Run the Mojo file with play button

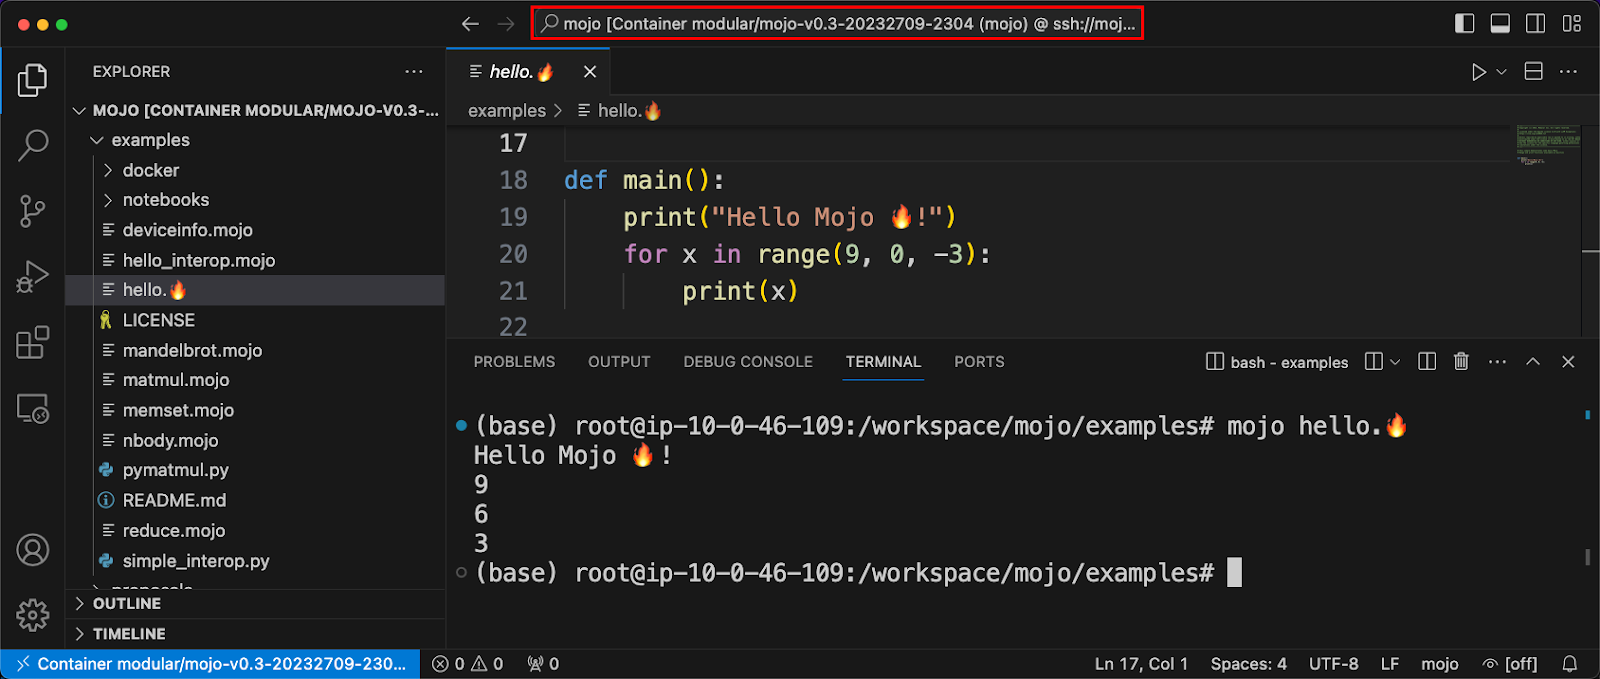click(1478, 72)
